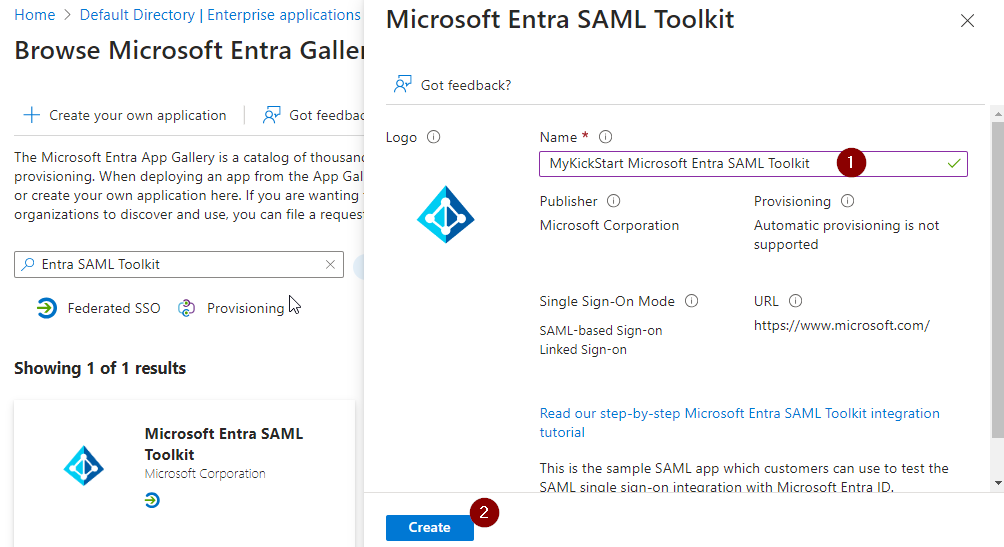
Task: Click the panel vertical scrollbar
Action: point(996,280)
